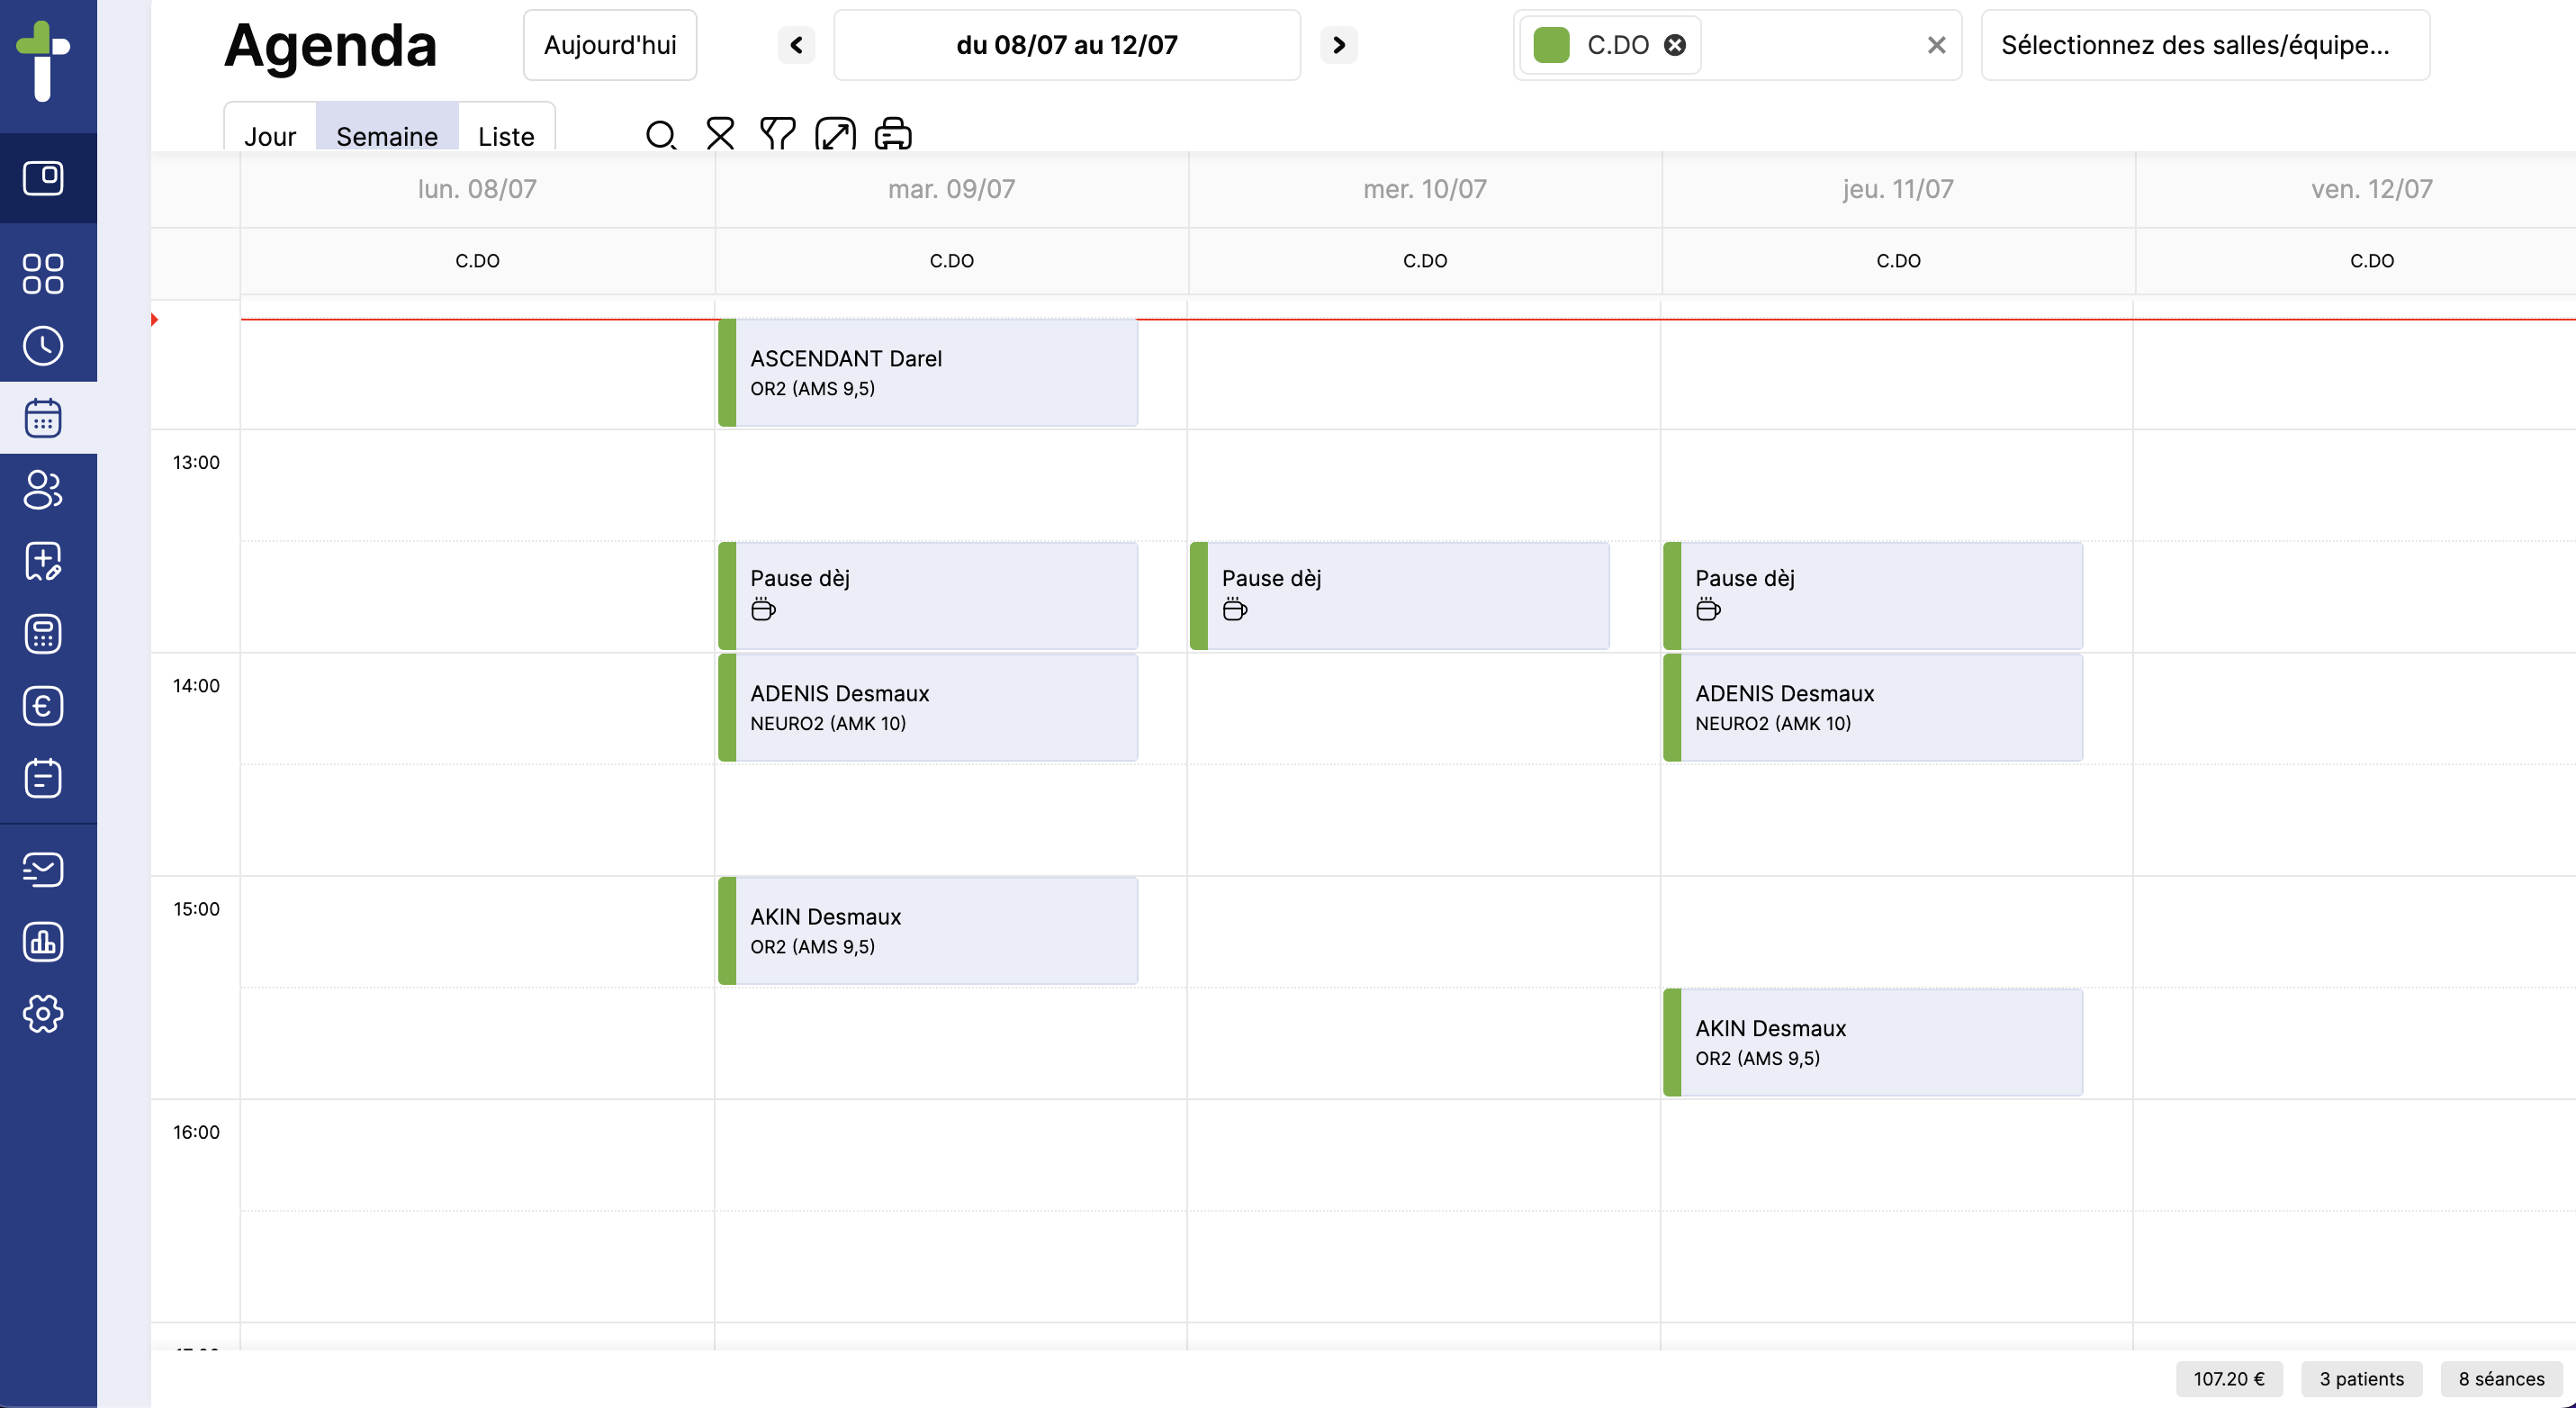Screen dimensions: 2576x1408
Task: Open Wednesday's Pause dèj event
Action: point(1400,596)
